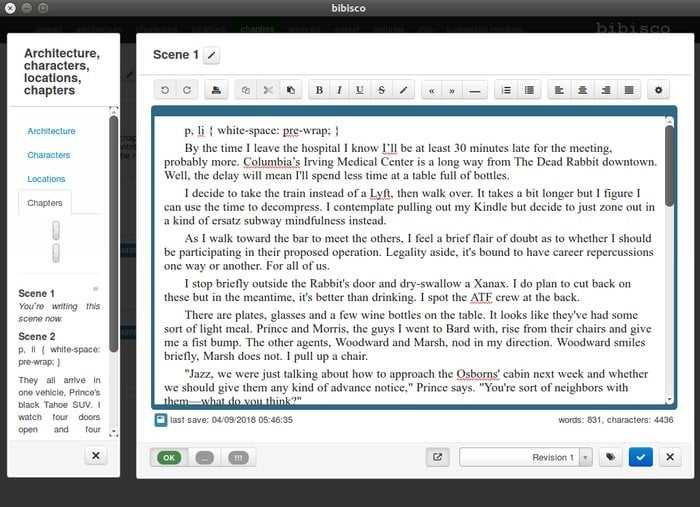This screenshot has height=507, width=700.
Task: Edit Scene 1 title with pencil icon
Action: coord(212,55)
